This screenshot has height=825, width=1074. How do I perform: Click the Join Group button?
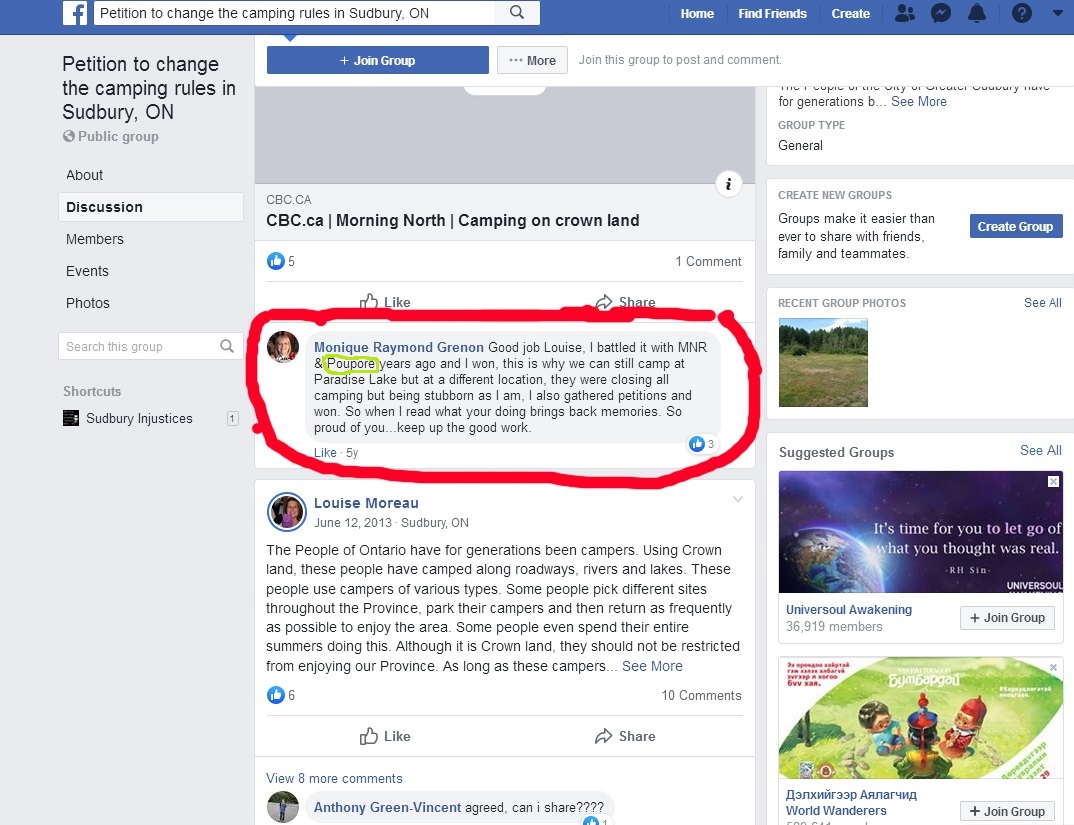point(377,60)
